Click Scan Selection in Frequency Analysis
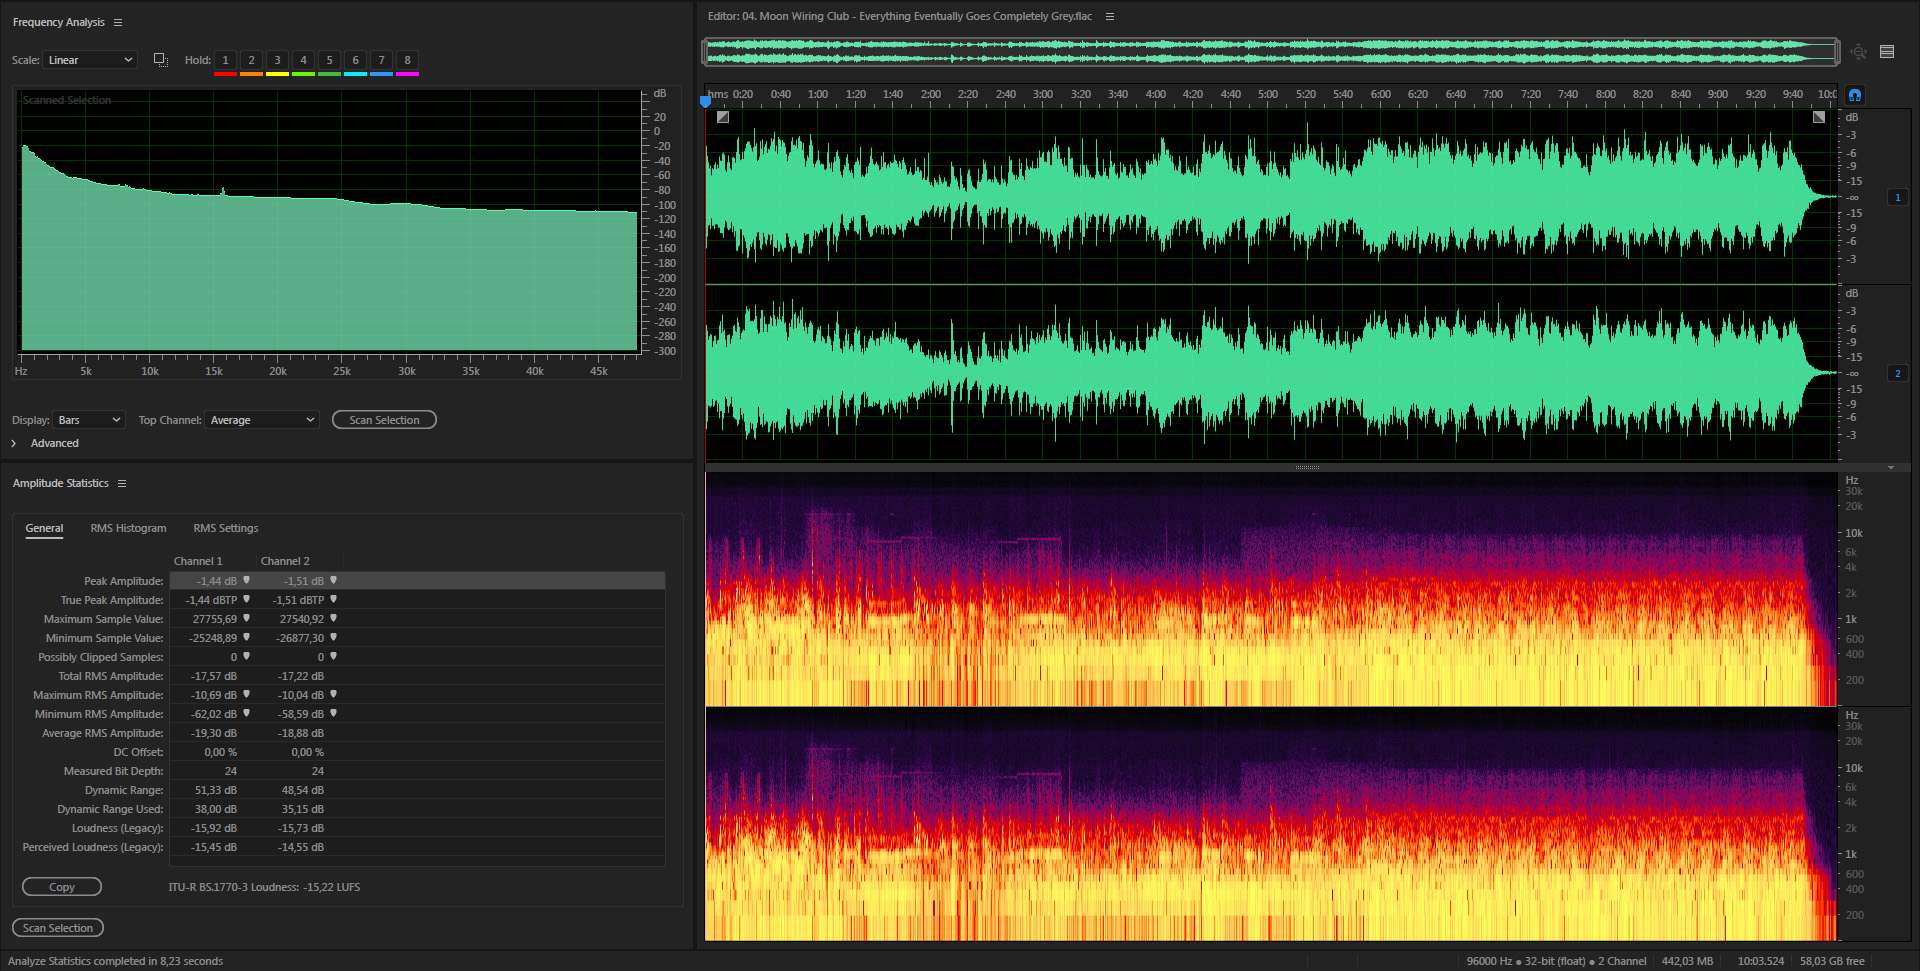 [384, 420]
